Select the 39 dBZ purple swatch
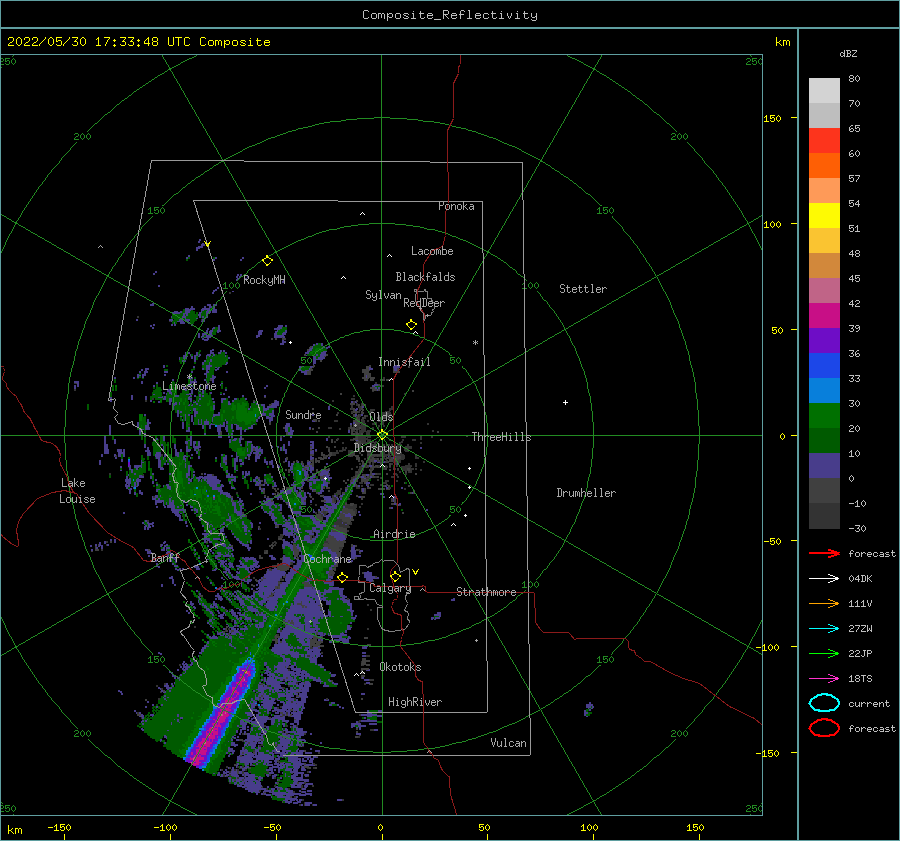This screenshot has height=841, width=900. click(x=824, y=341)
